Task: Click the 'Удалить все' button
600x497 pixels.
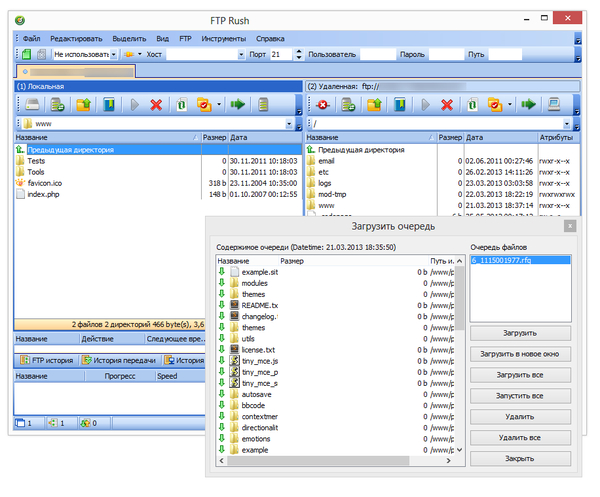Action: (x=520, y=438)
